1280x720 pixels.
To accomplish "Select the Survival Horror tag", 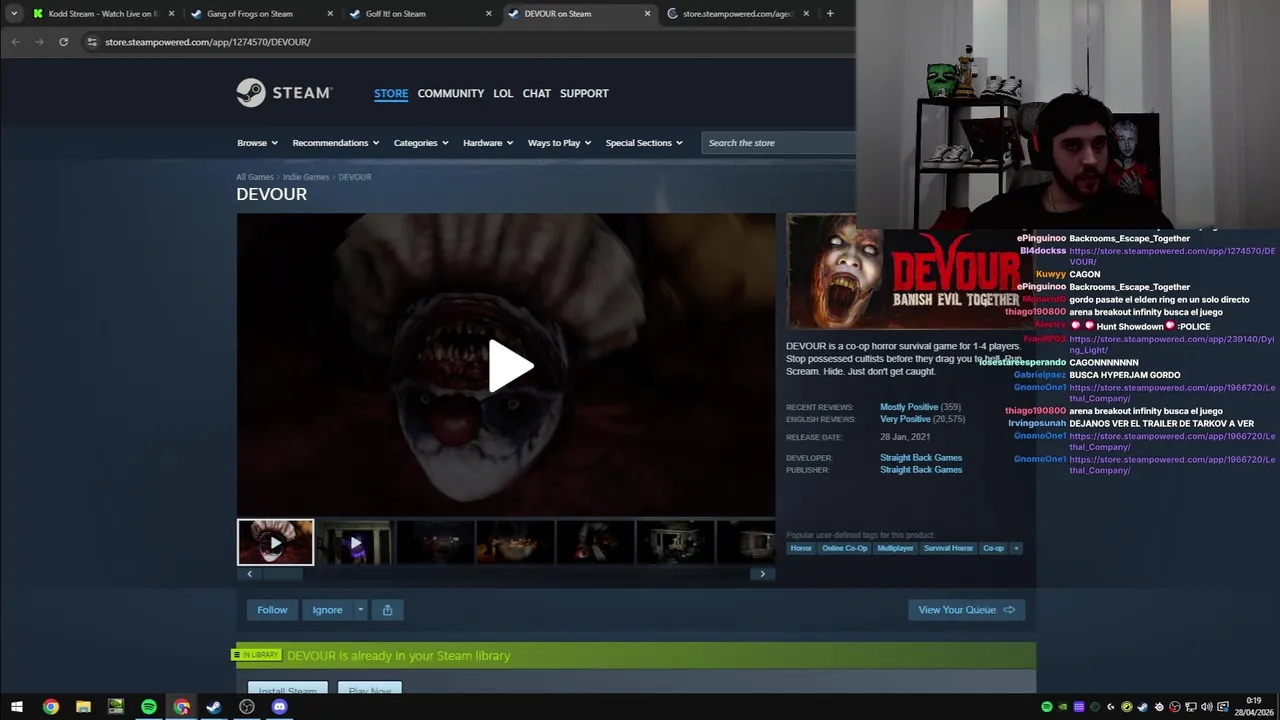I will [948, 548].
